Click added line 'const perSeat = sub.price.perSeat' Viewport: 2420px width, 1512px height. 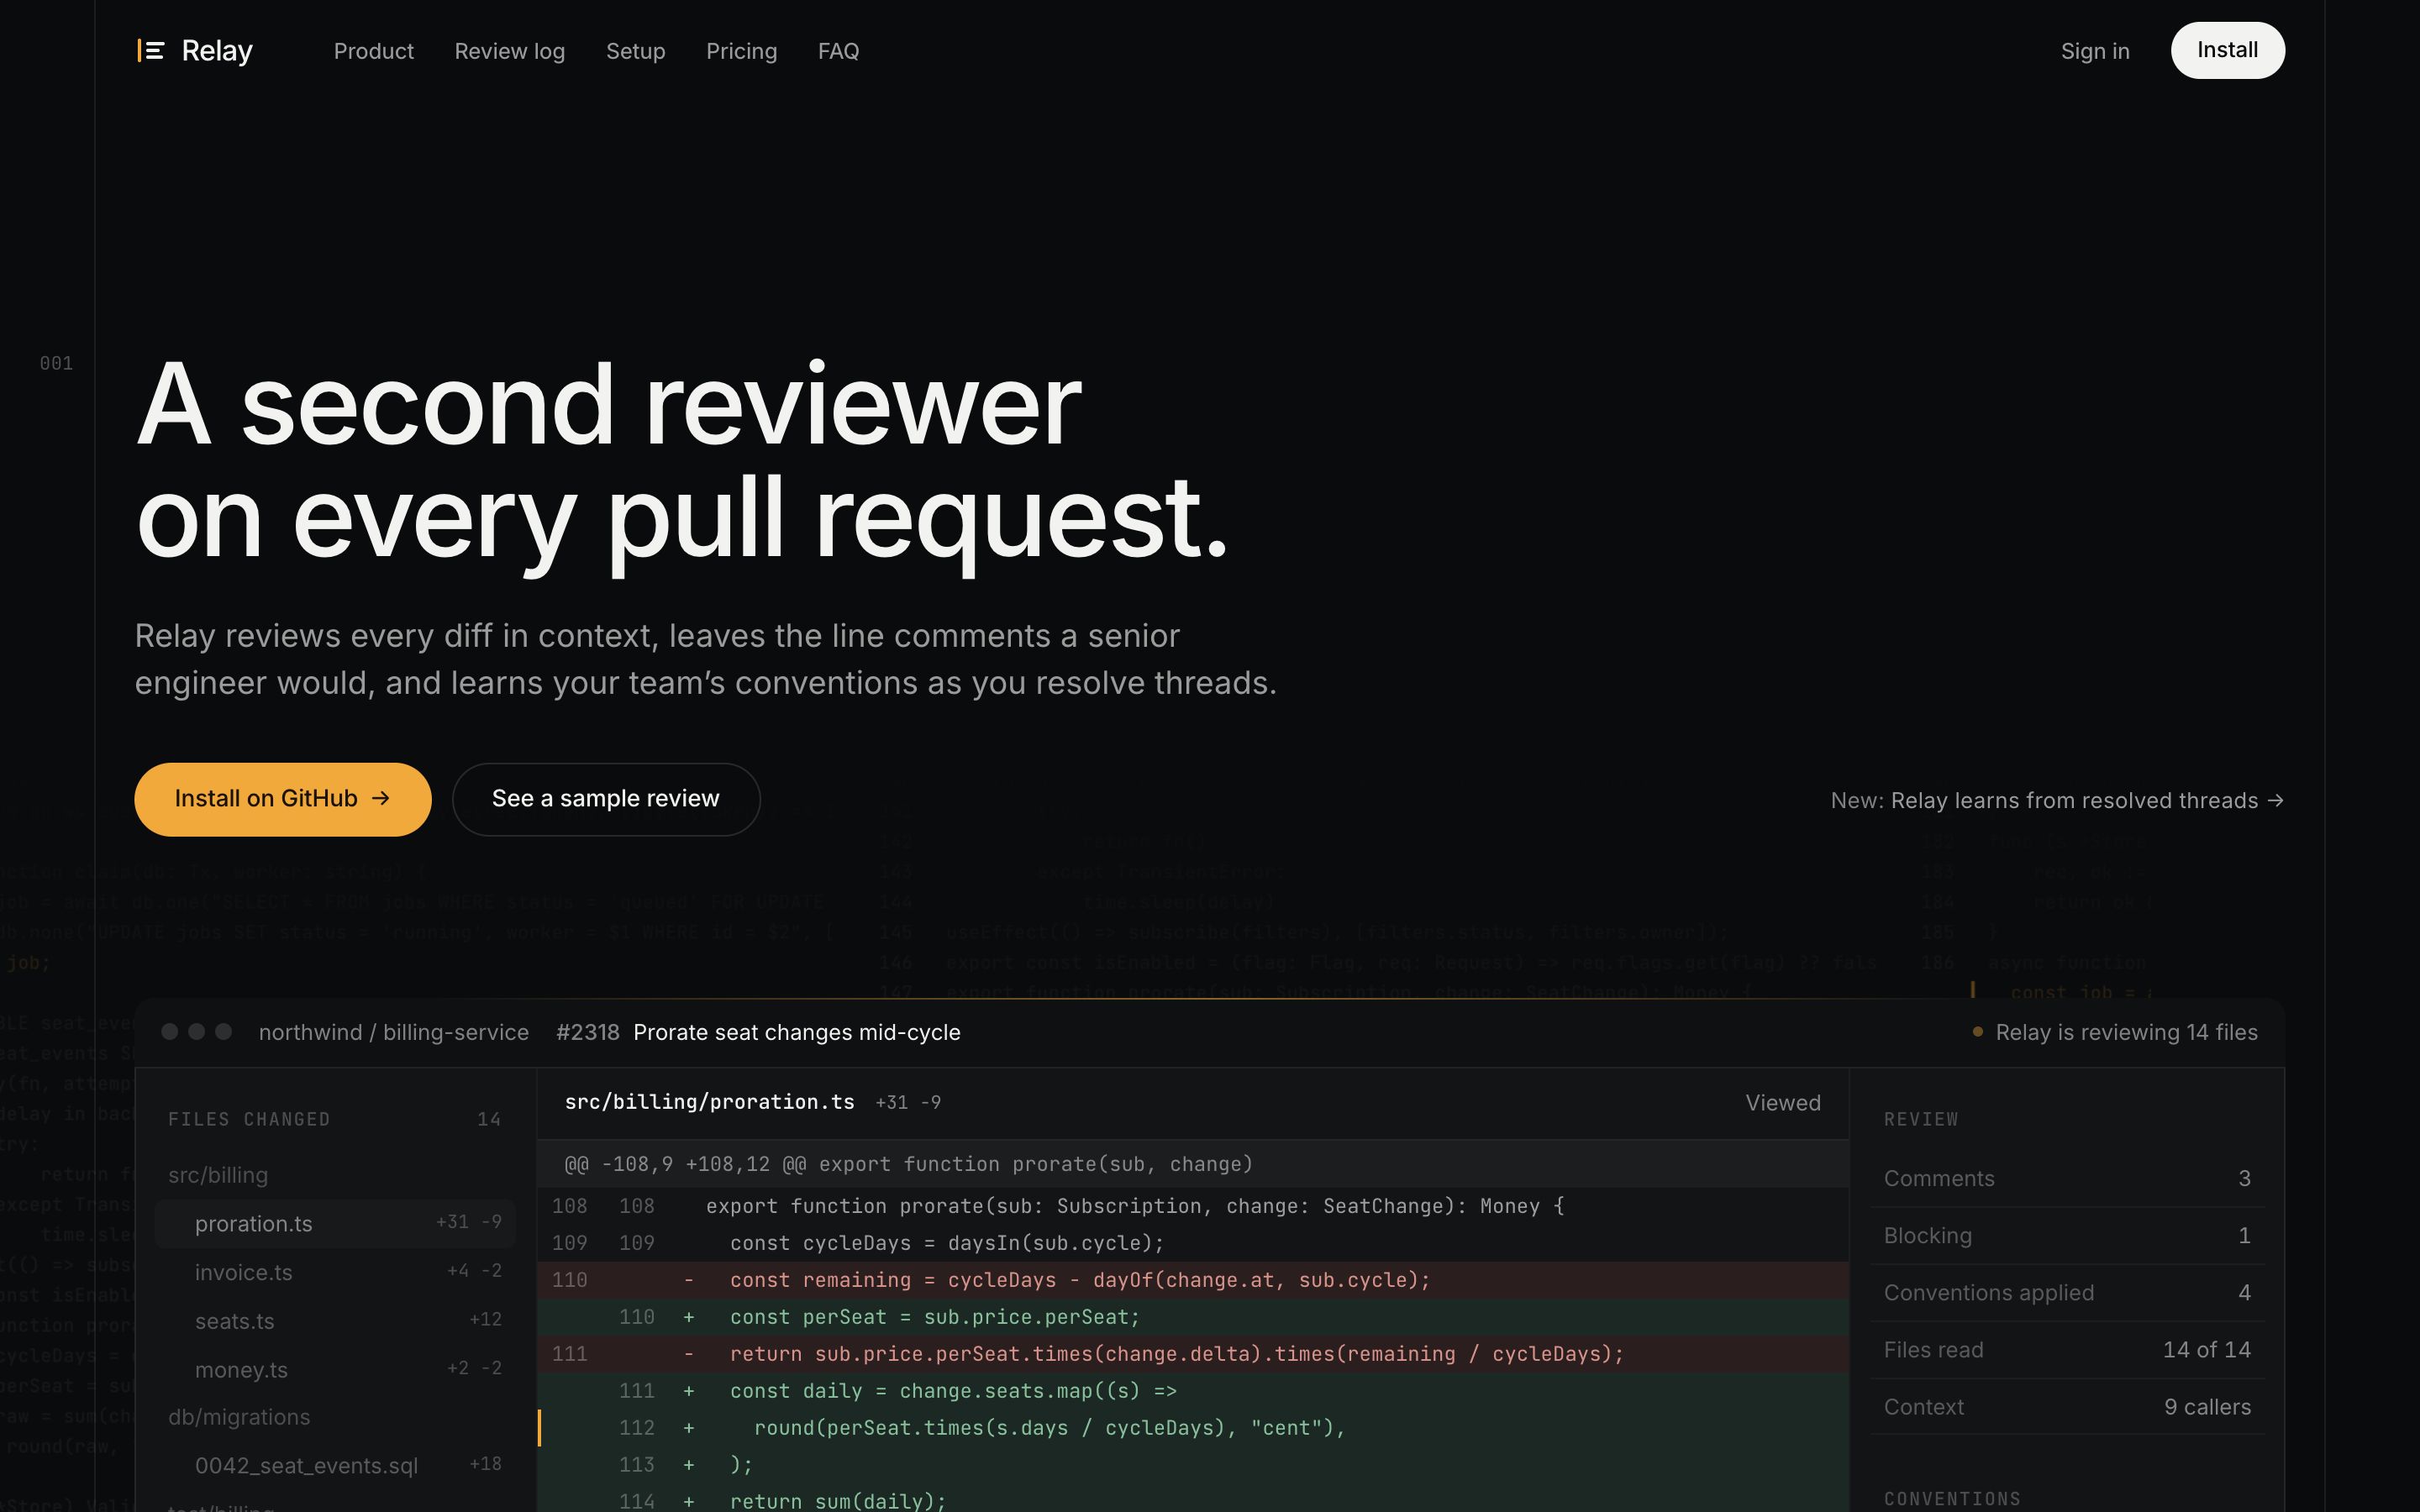1192,1317
